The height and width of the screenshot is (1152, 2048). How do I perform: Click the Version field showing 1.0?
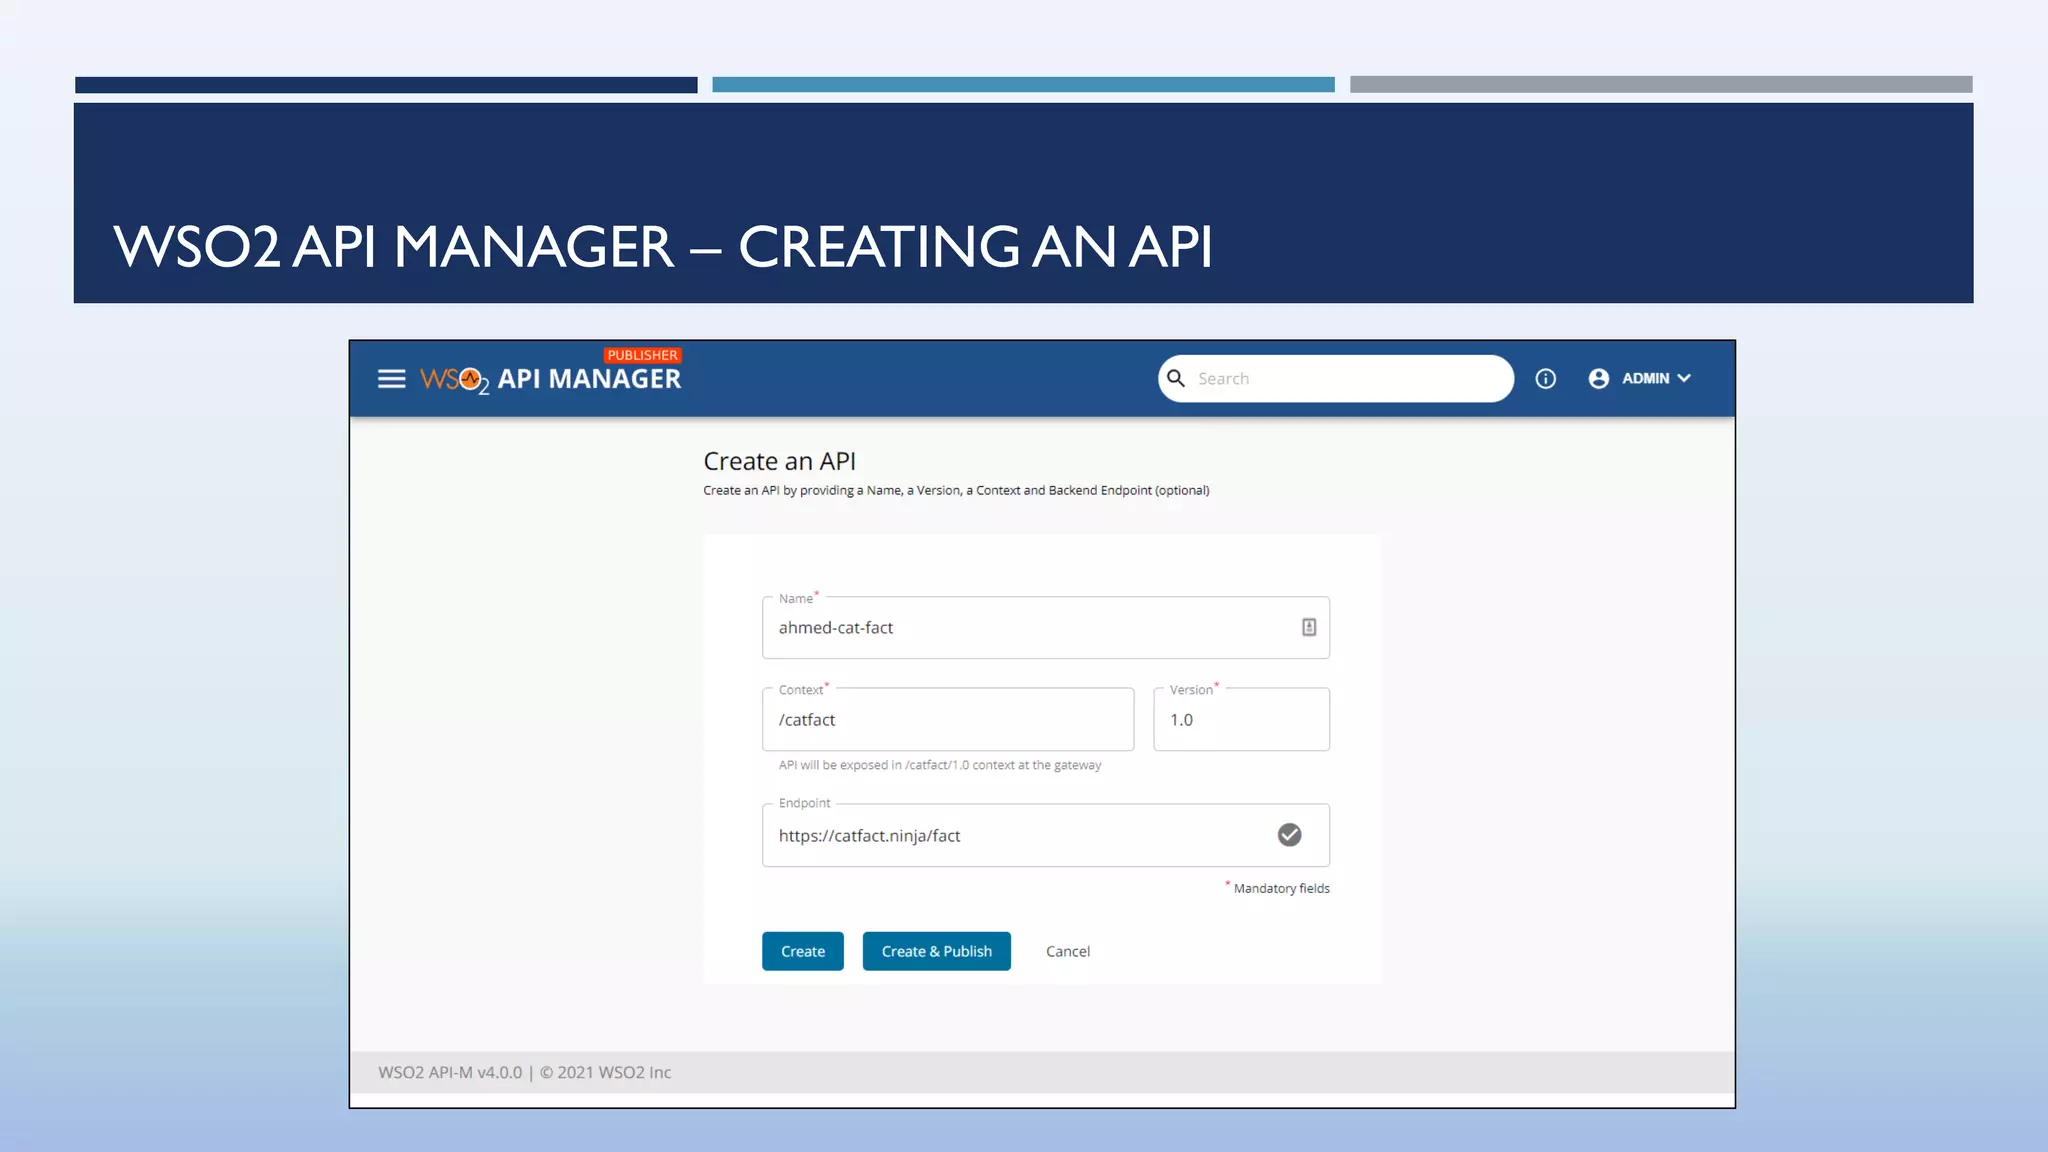click(x=1241, y=719)
